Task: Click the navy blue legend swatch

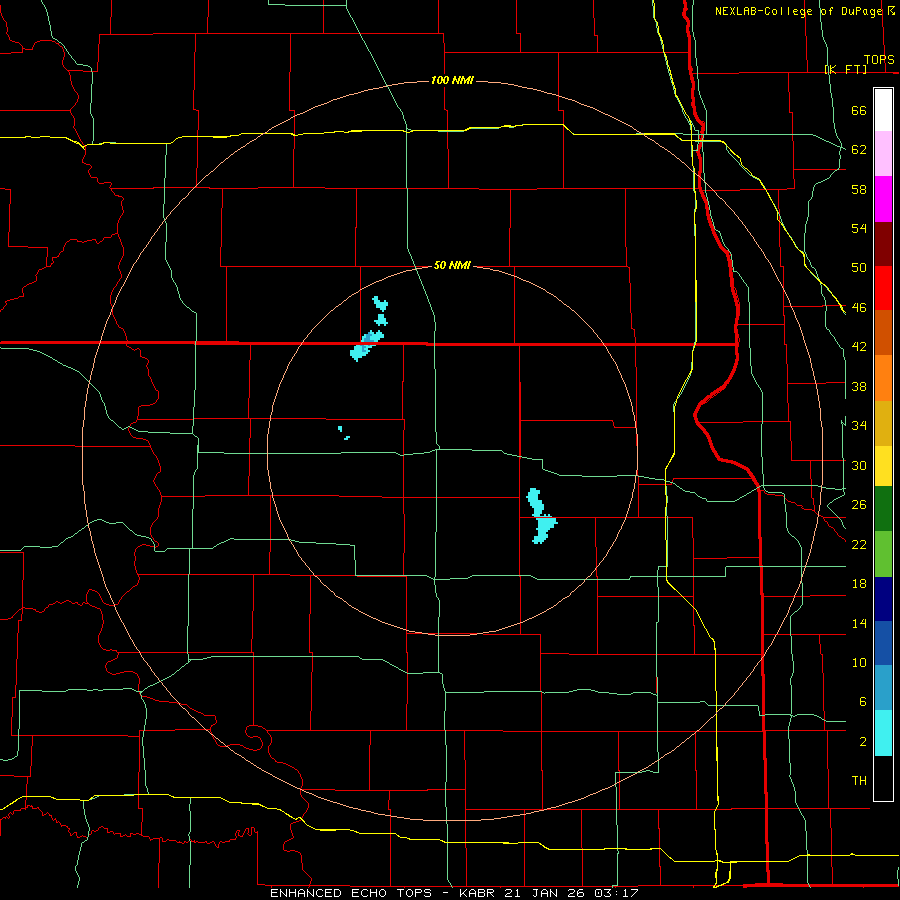Action: (x=883, y=599)
